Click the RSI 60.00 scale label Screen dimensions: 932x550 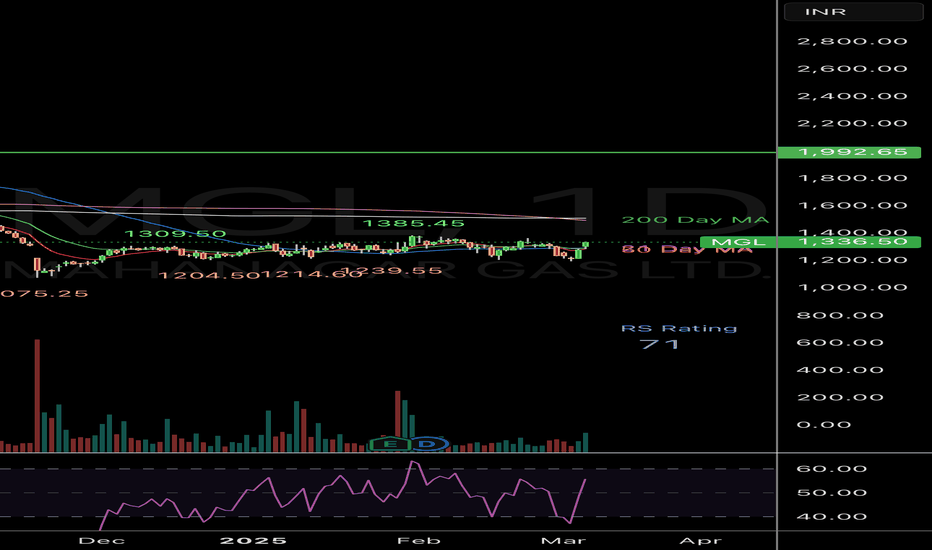tap(832, 469)
